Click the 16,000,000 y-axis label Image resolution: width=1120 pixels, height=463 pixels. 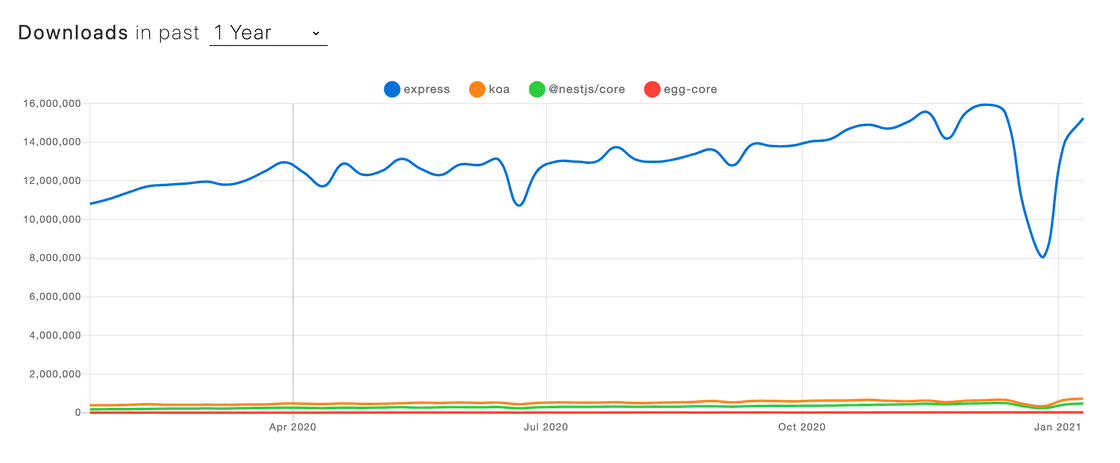pyautogui.click(x=47, y=103)
